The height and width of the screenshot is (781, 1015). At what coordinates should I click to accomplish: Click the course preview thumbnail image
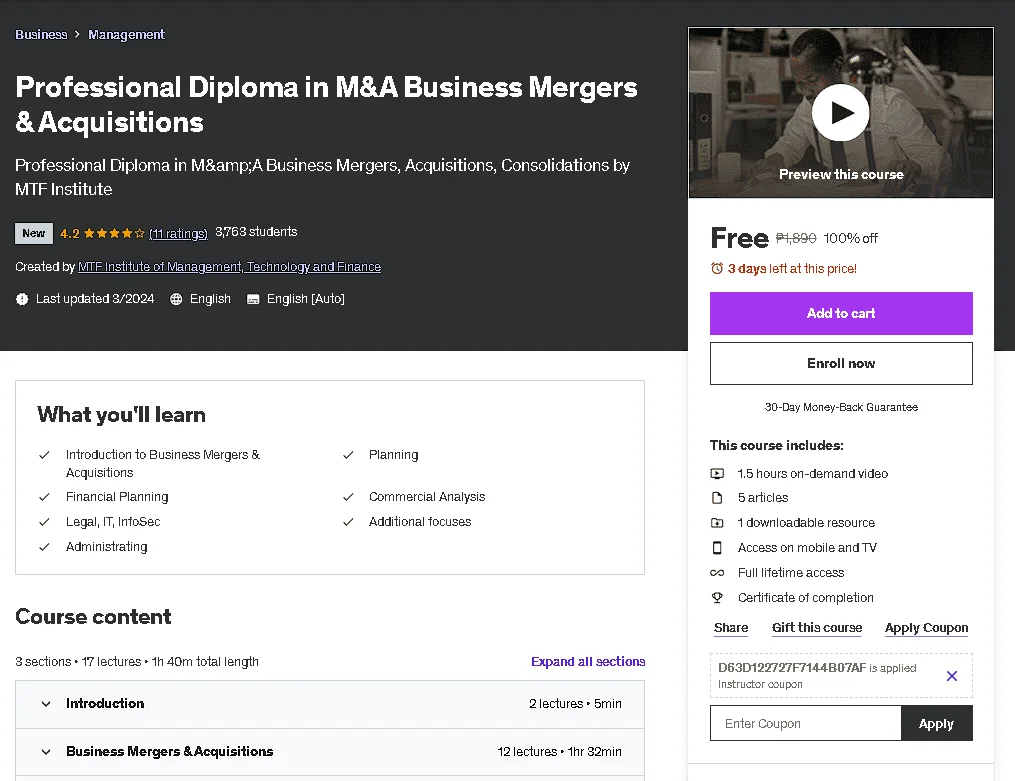pos(841,113)
